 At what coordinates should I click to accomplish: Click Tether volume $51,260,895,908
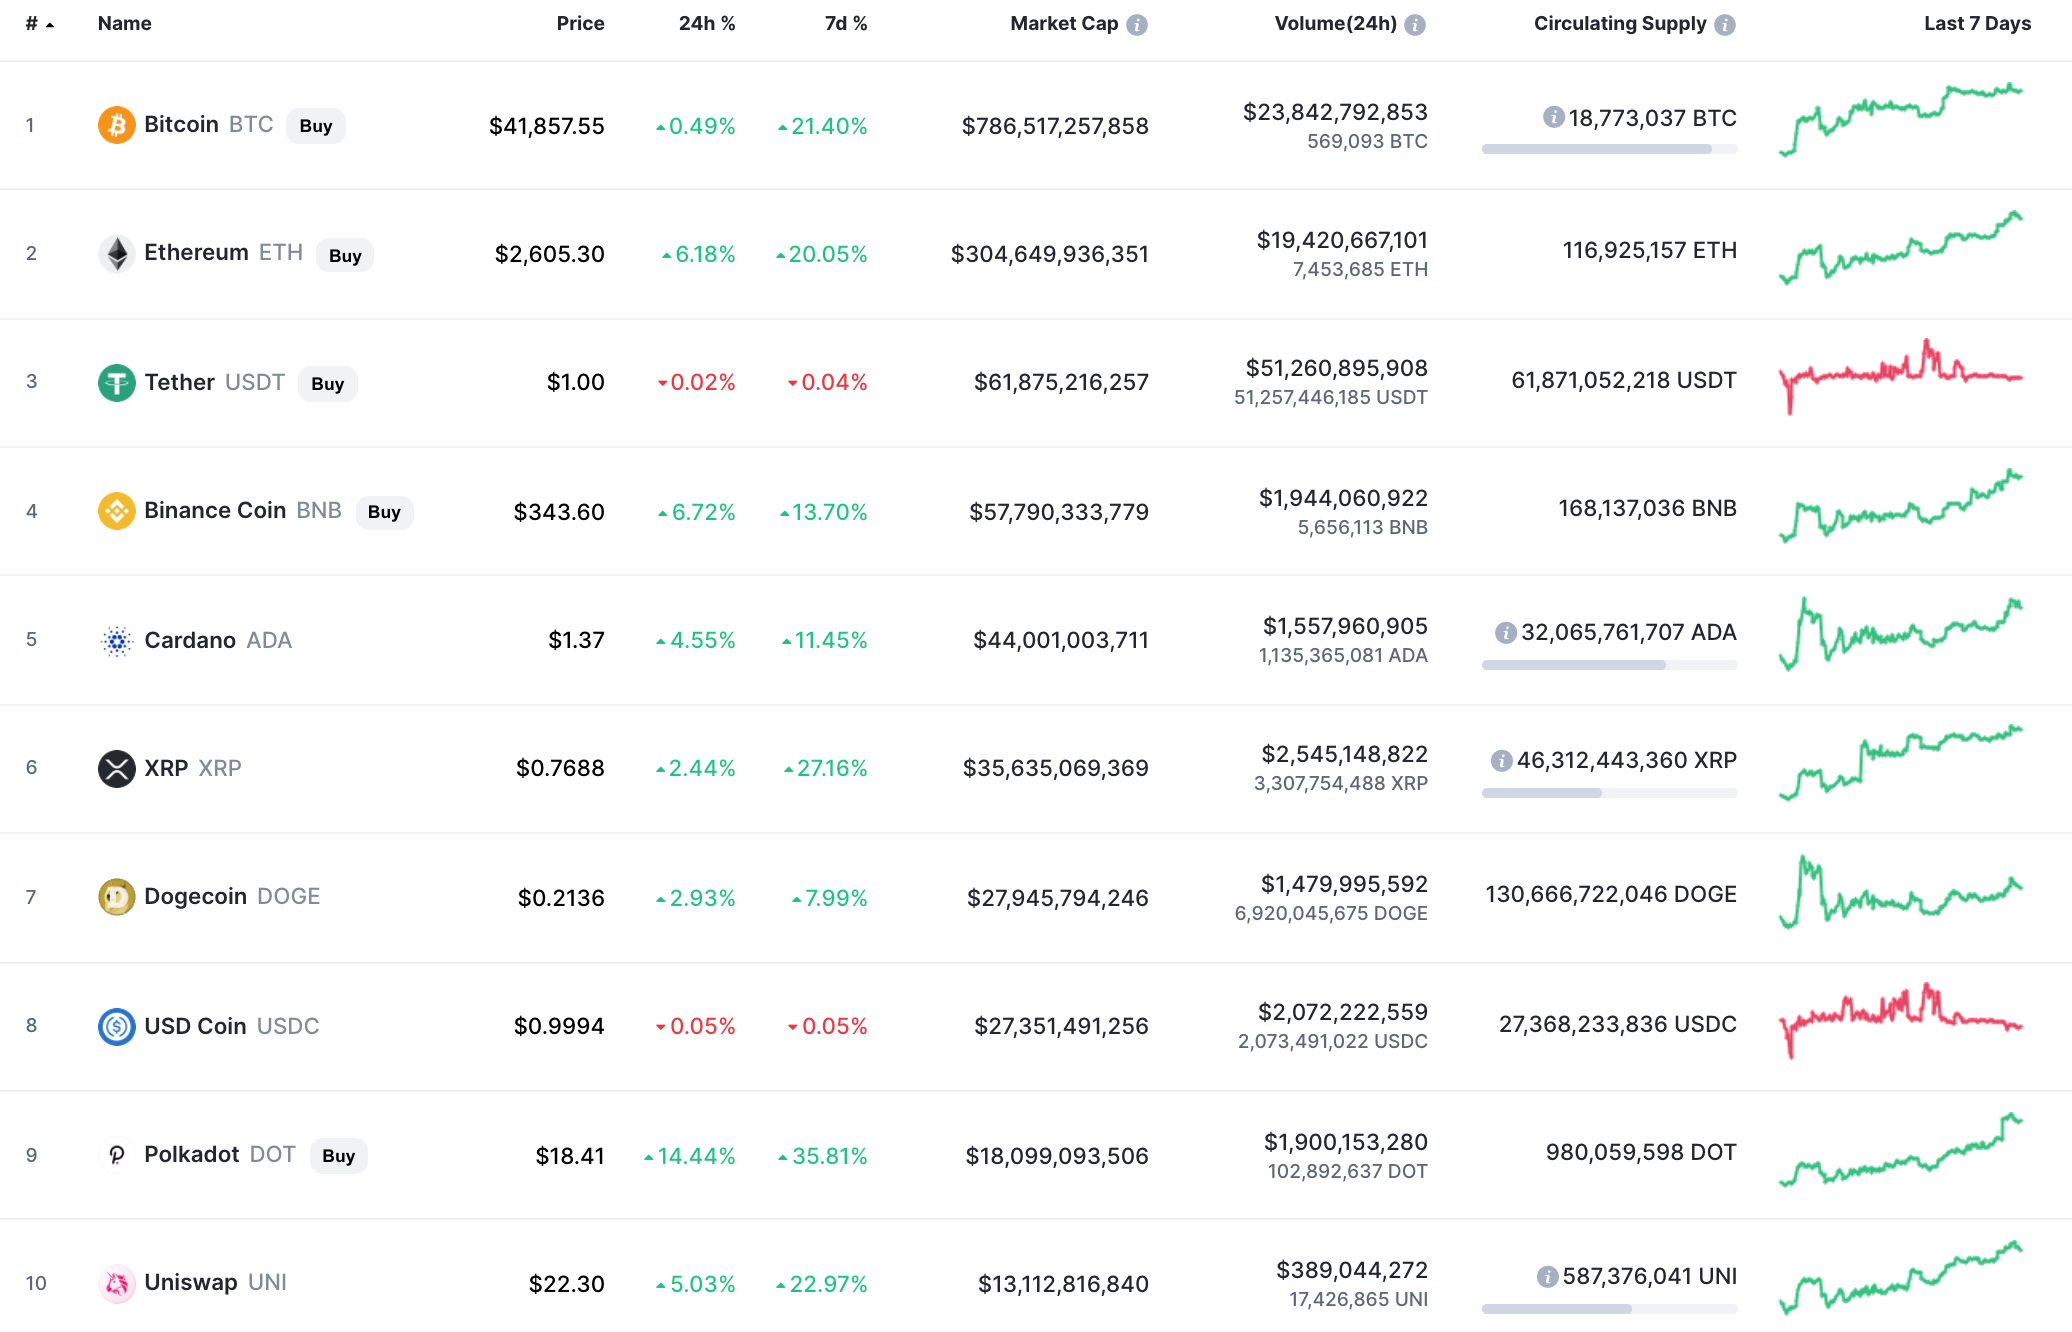click(x=1337, y=368)
